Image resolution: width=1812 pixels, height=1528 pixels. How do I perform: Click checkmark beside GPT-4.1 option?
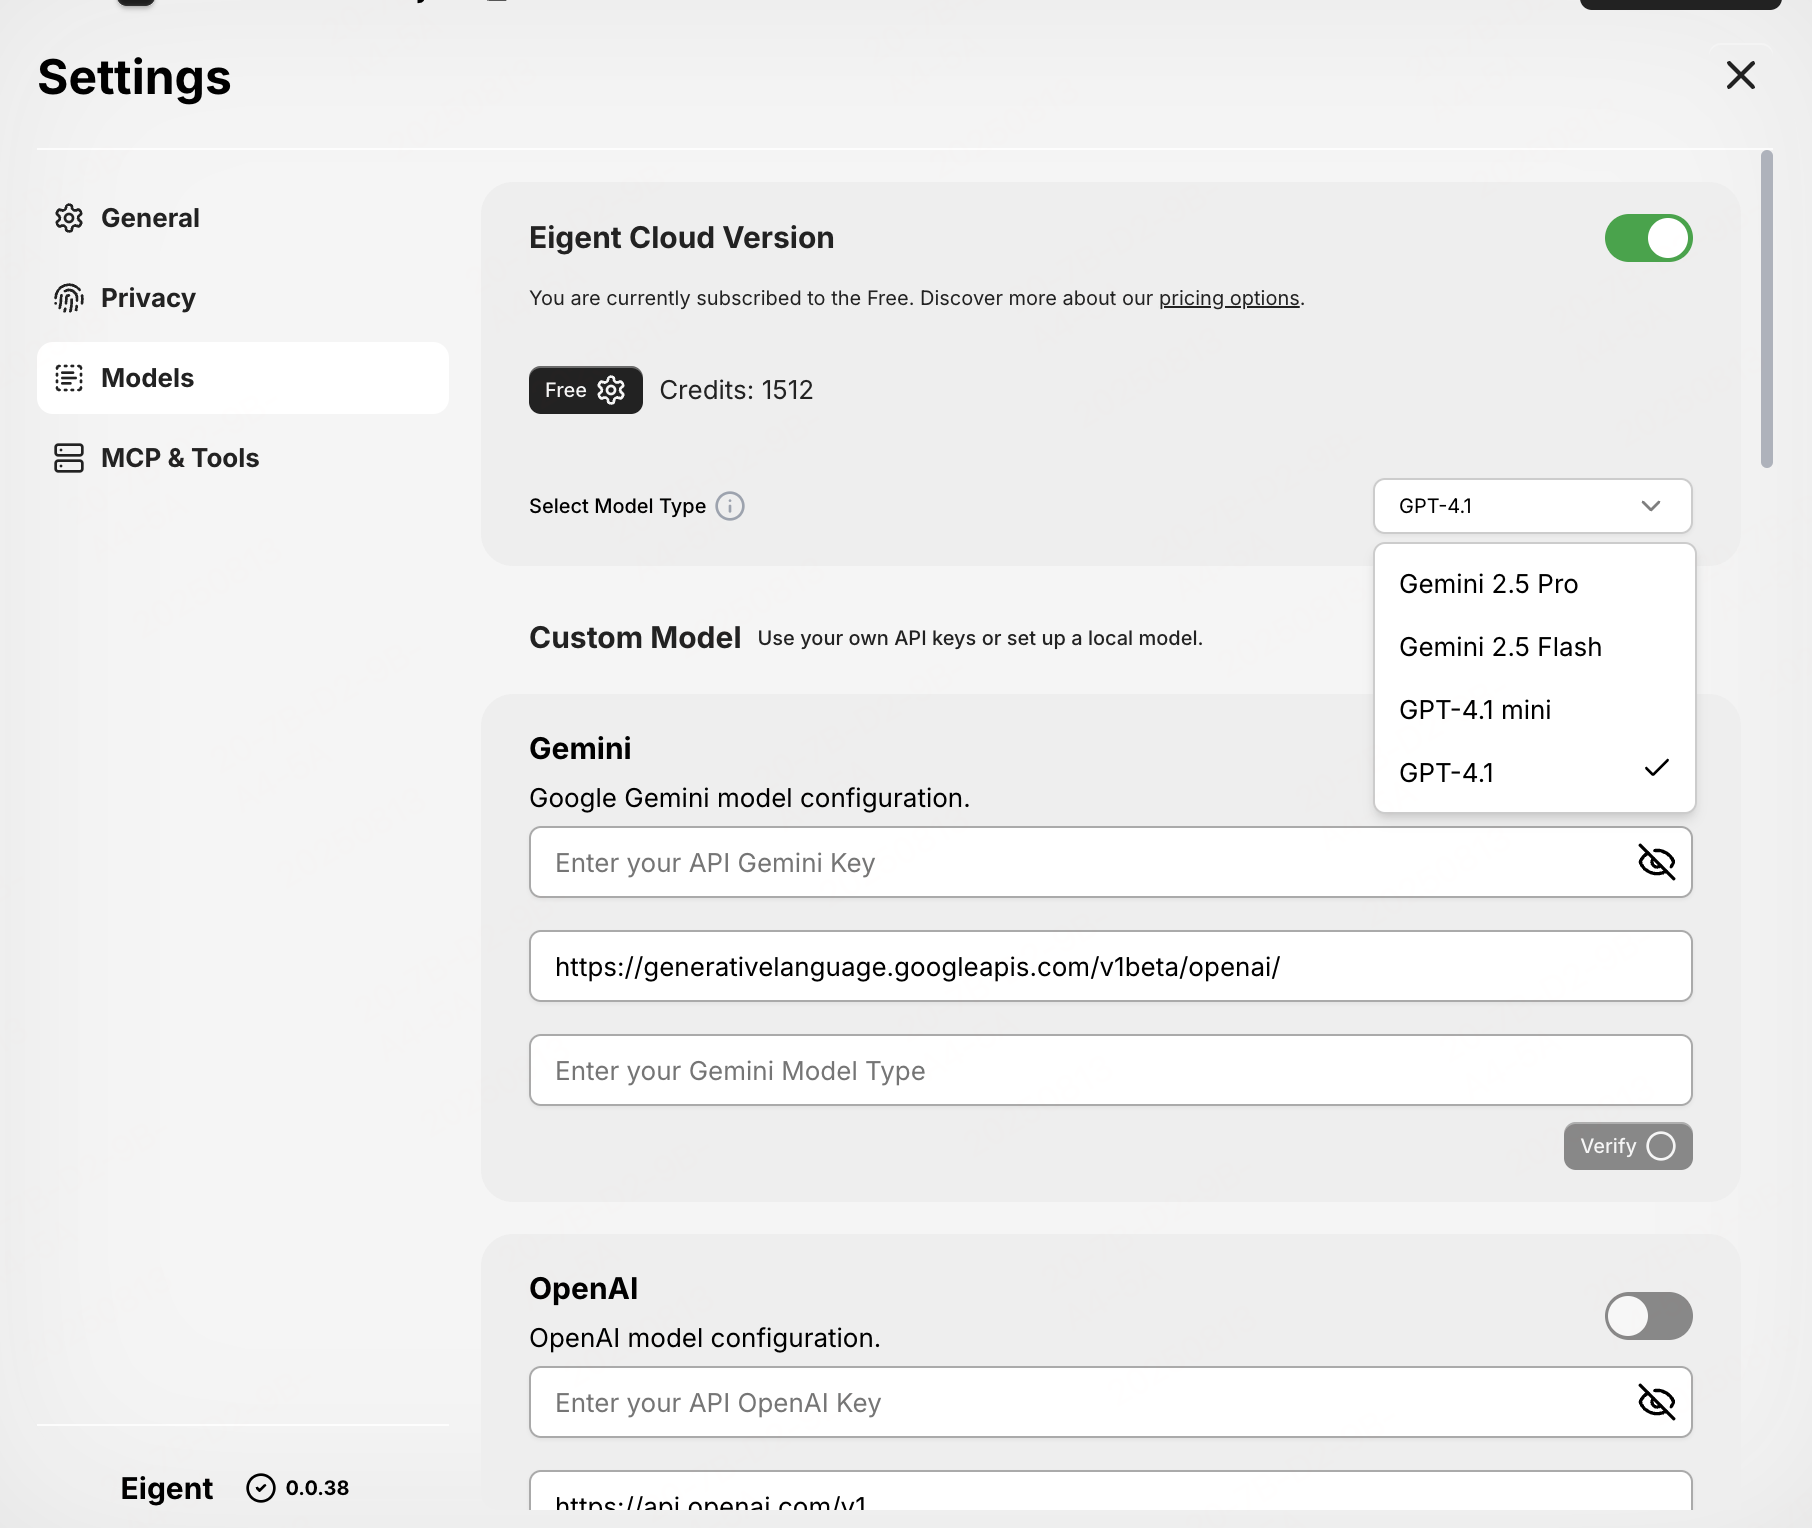1657,768
